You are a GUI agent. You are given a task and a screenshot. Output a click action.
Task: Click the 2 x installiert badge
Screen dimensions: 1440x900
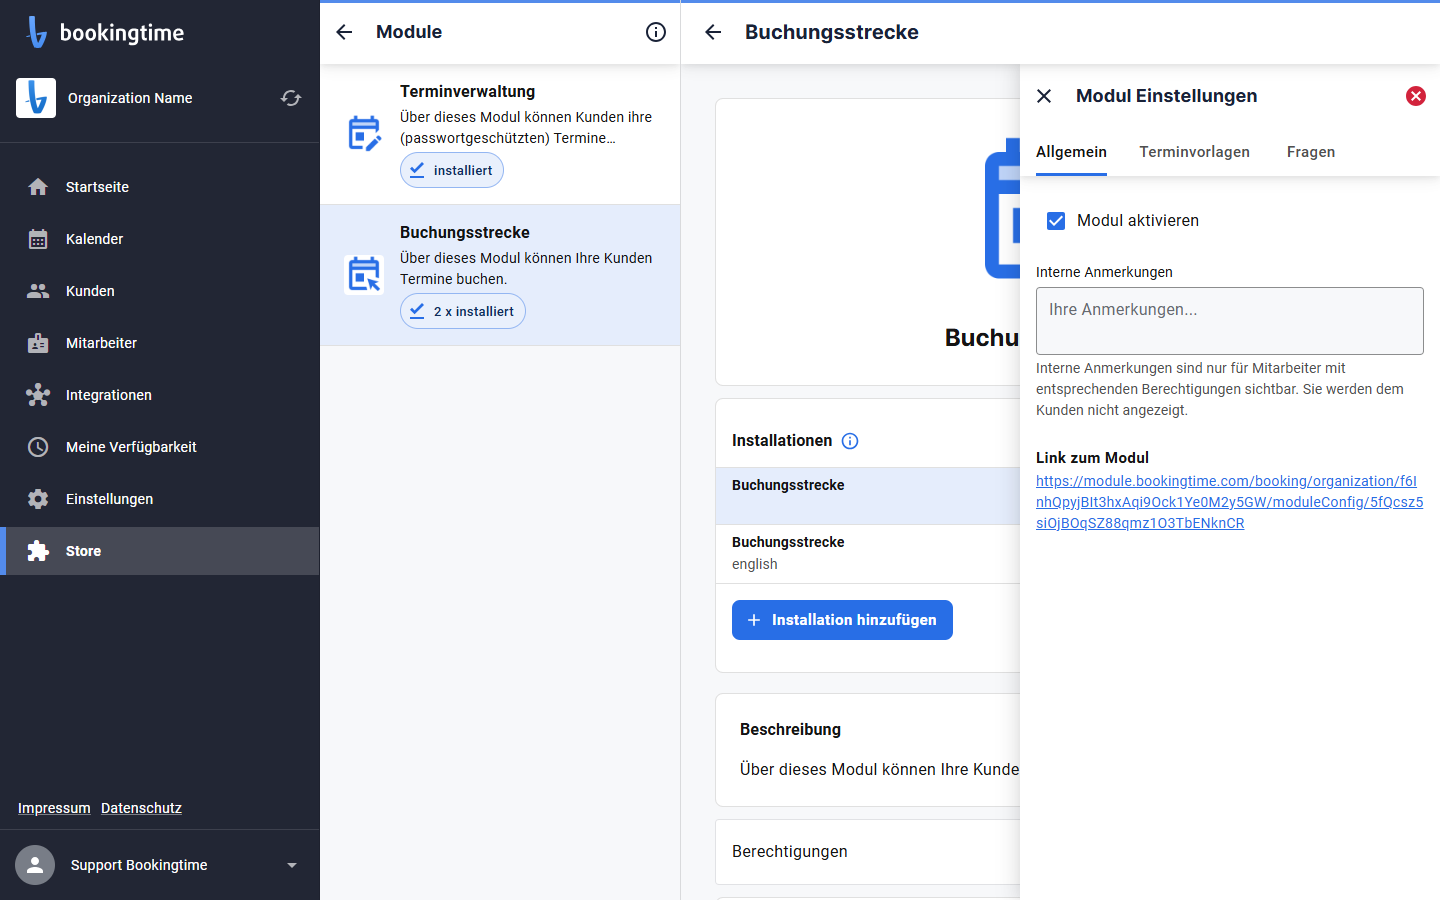(x=463, y=311)
